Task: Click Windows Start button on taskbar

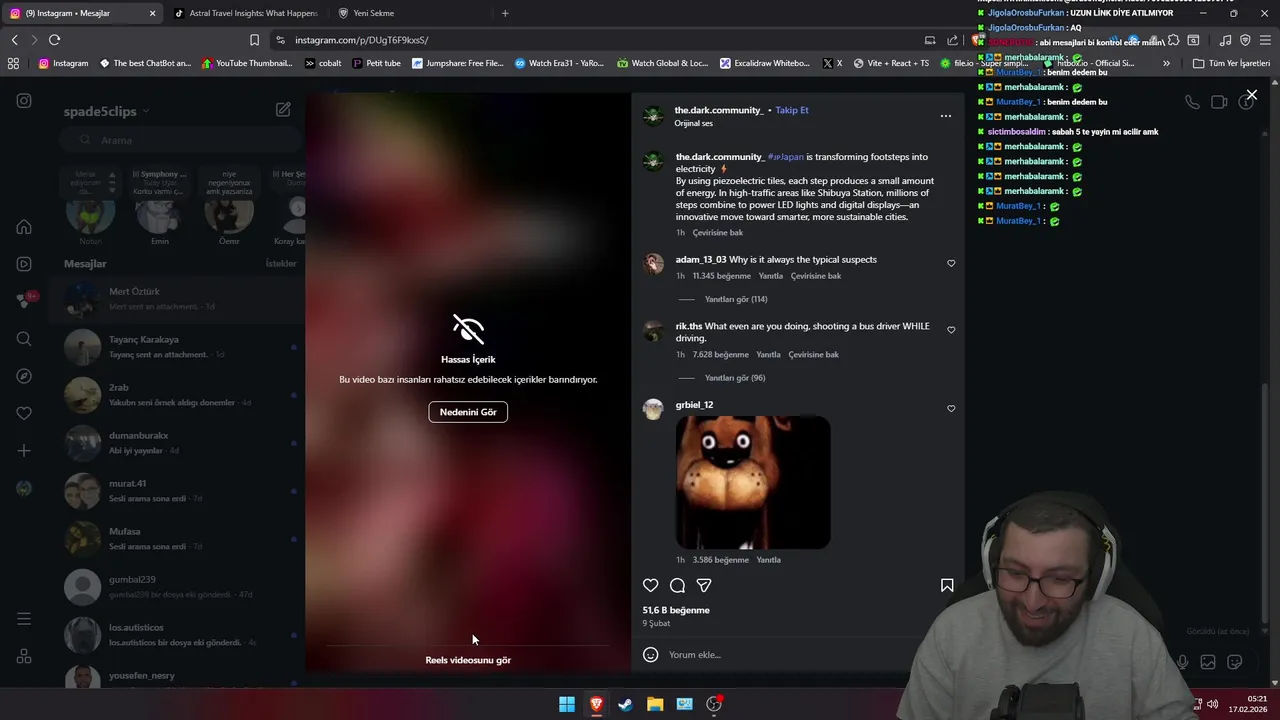Action: [567, 704]
